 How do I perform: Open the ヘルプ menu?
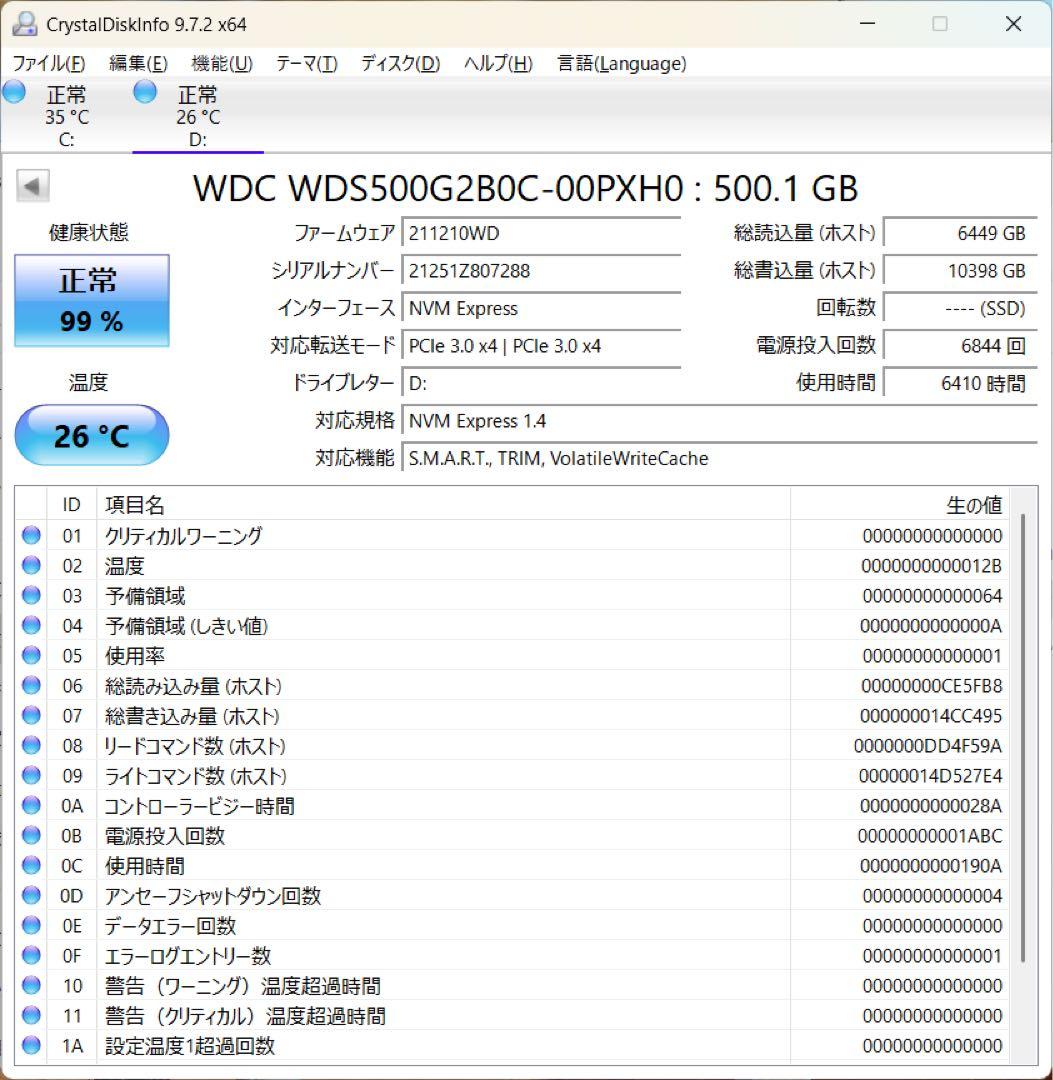[x=498, y=63]
